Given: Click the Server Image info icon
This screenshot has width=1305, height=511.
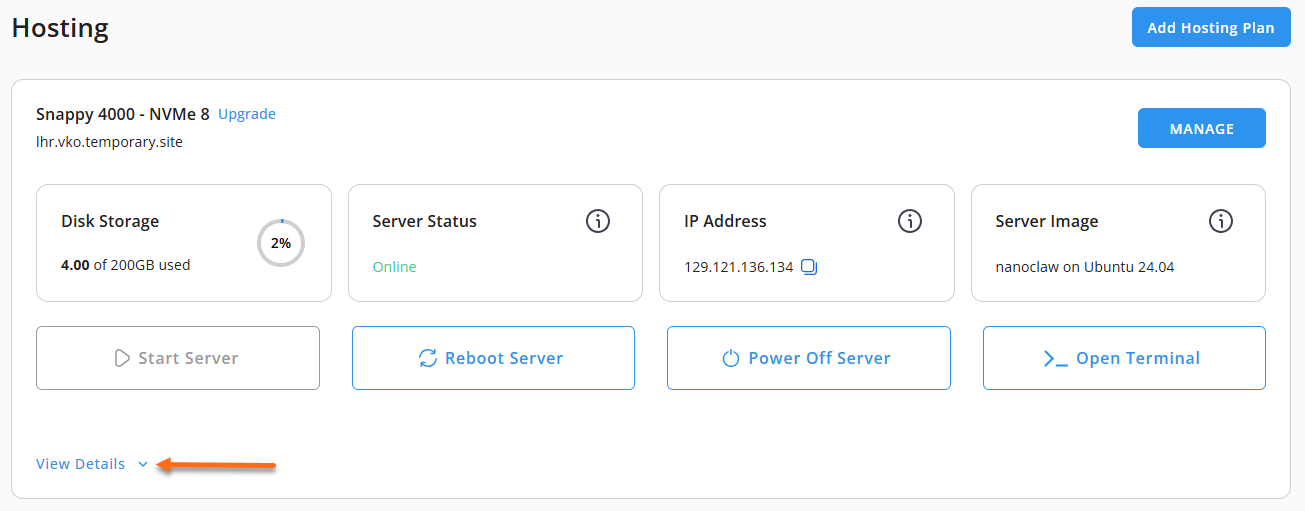Looking at the screenshot, I should [1221, 221].
